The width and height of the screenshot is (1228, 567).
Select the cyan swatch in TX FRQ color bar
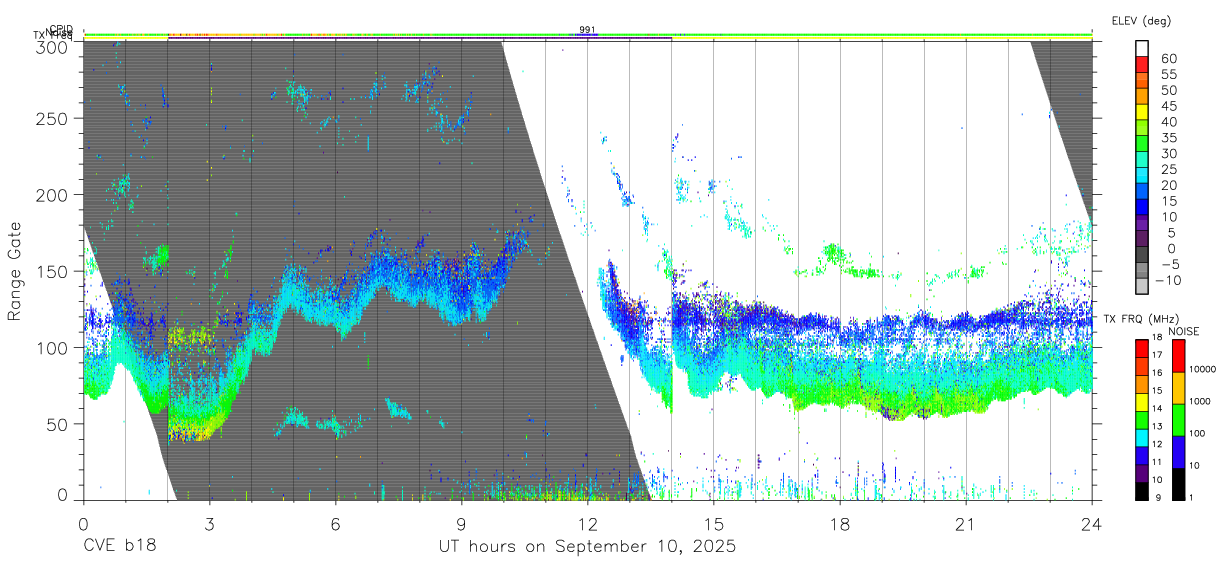(x=1142, y=437)
